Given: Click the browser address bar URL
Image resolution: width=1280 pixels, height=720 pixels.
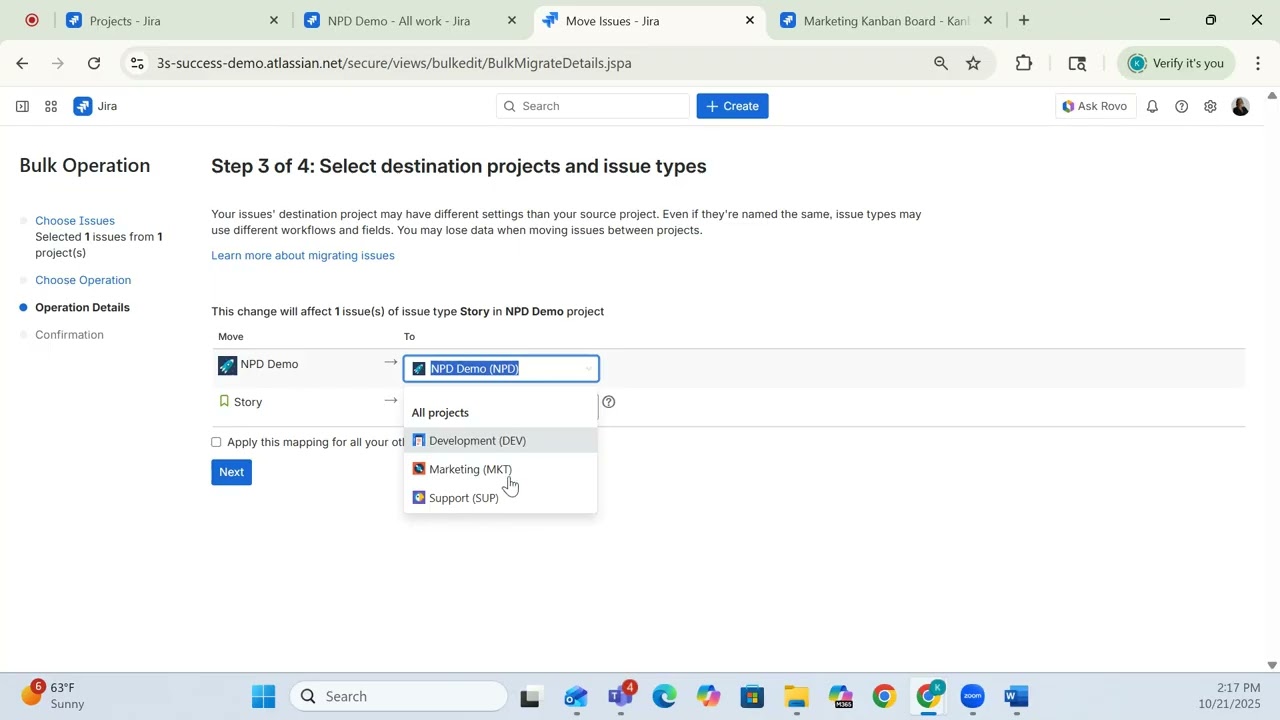Looking at the screenshot, I should coord(394,63).
